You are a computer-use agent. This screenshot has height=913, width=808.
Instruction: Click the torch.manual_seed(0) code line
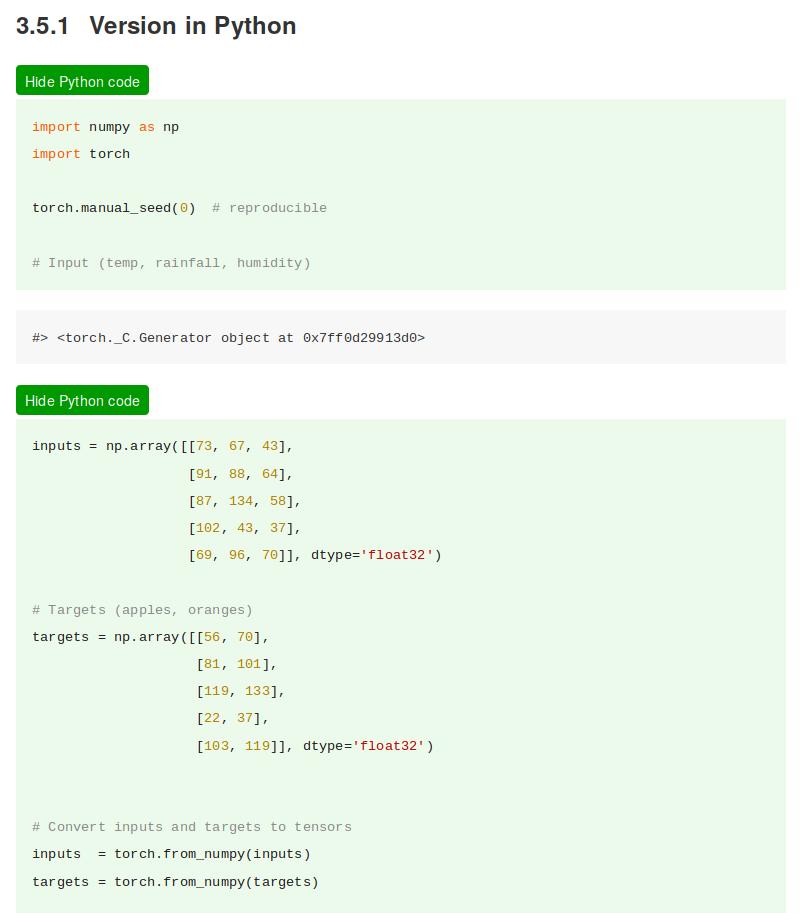coord(113,208)
